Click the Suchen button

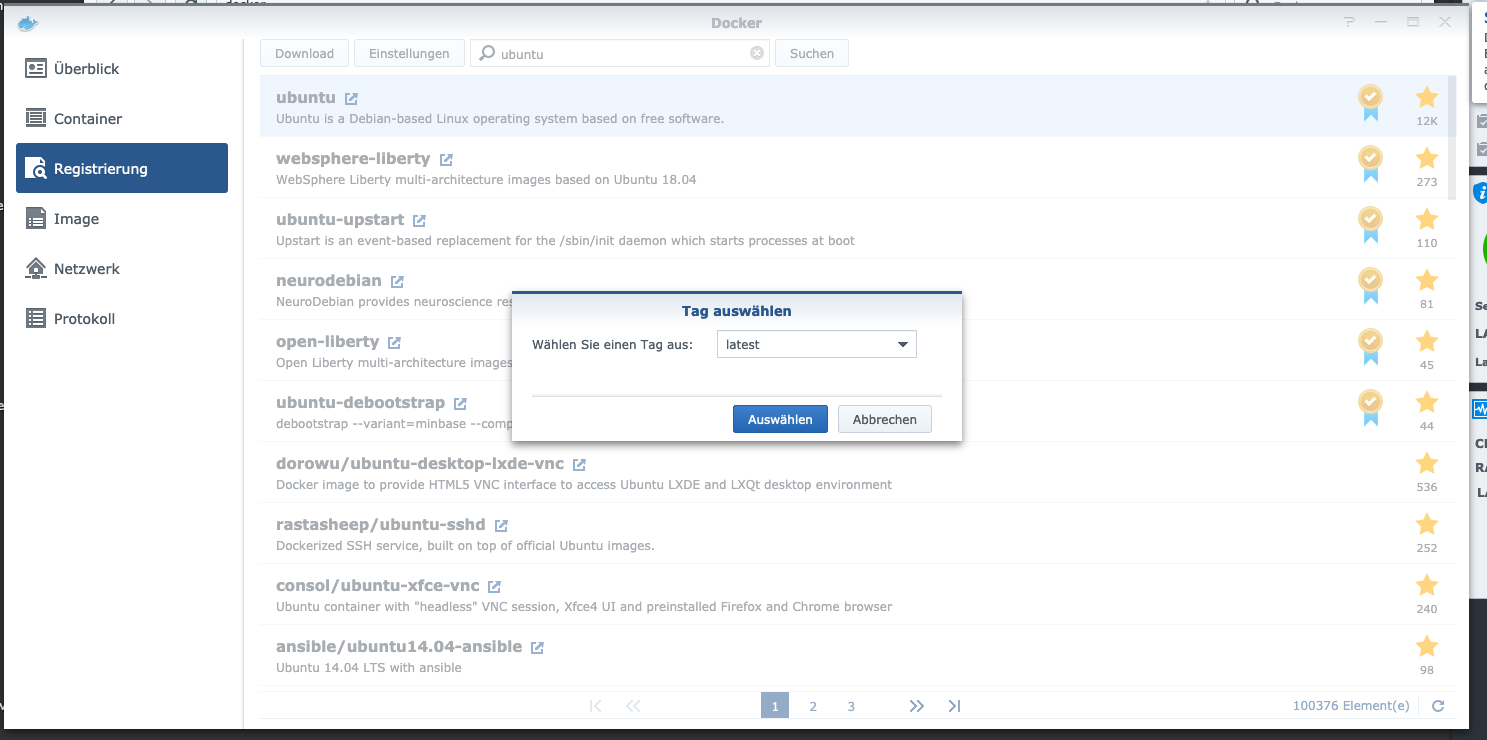812,53
